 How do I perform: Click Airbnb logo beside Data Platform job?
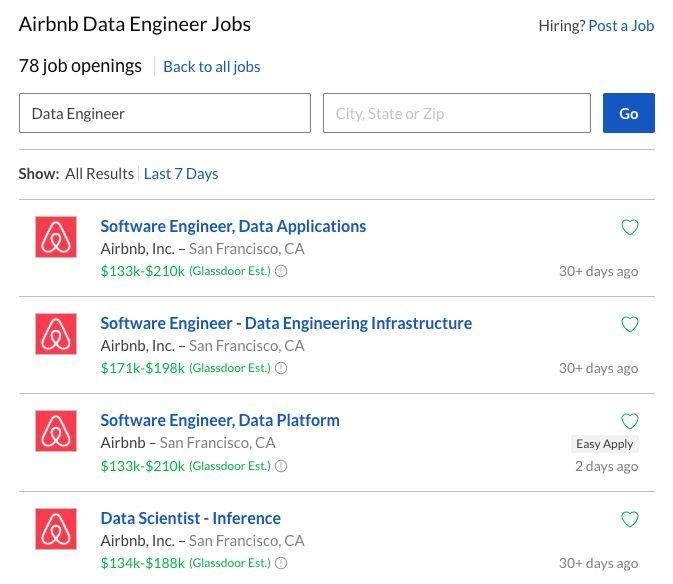(x=56, y=431)
